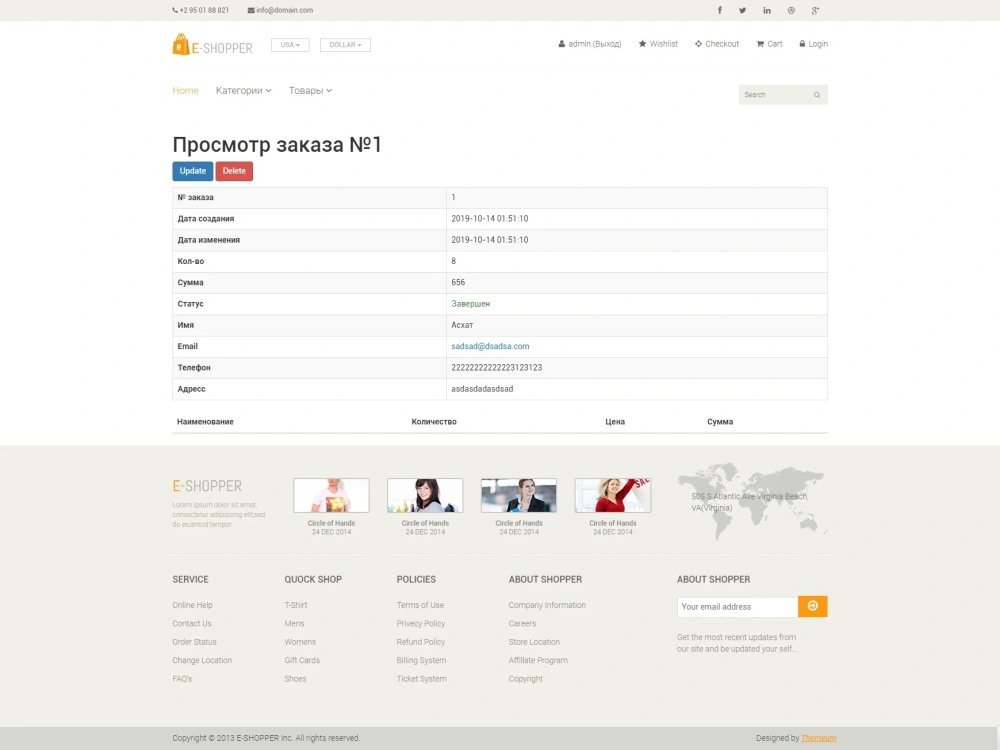Click the Update order button
The image size is (1000, 750).
(x=193, y=171)
